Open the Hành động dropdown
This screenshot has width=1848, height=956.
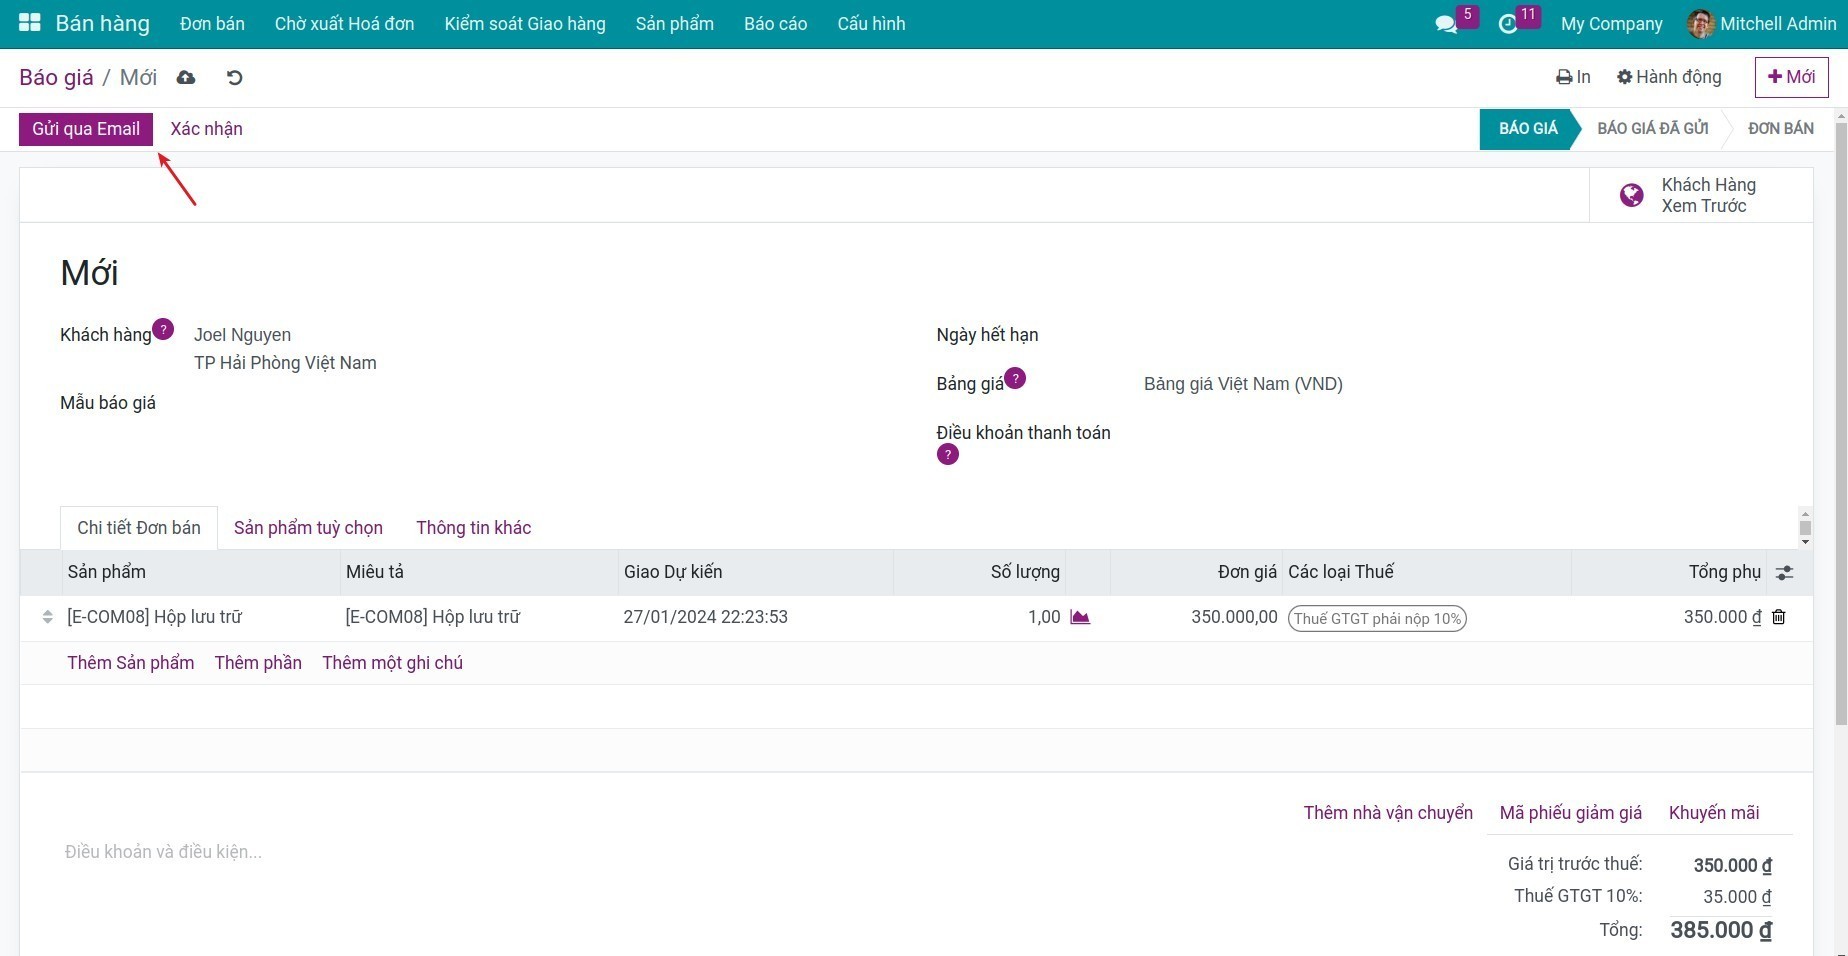(x=1669, y=77)
